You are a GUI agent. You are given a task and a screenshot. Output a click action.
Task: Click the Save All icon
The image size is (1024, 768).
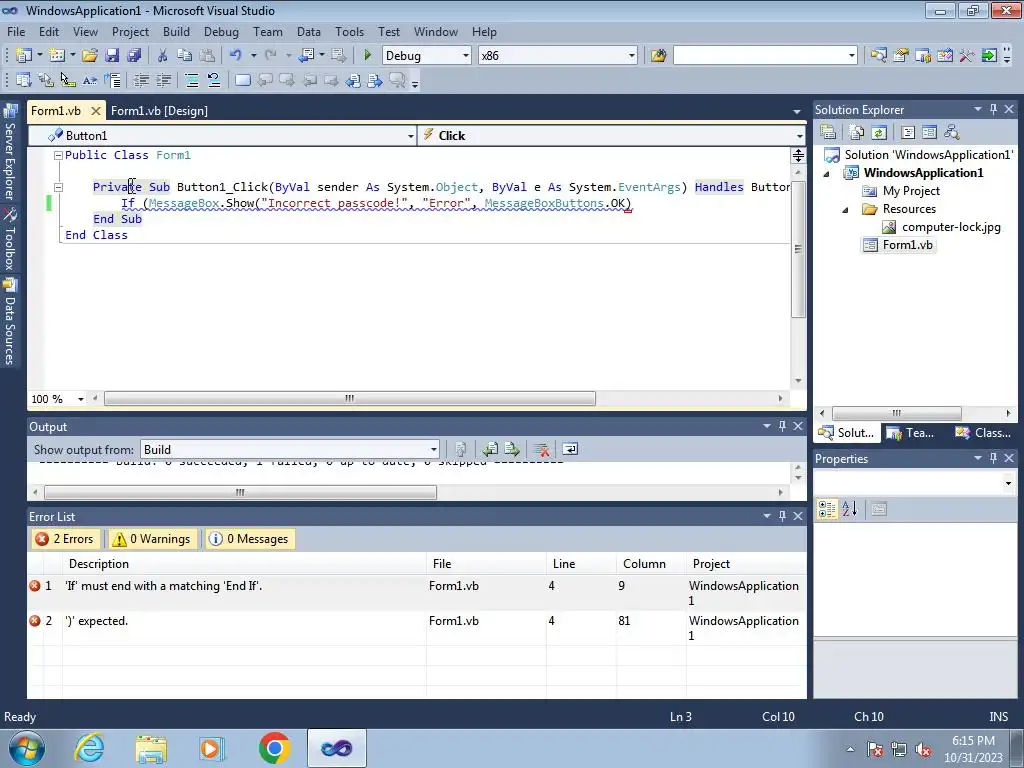pyautogui.click(x=134, y=56)
